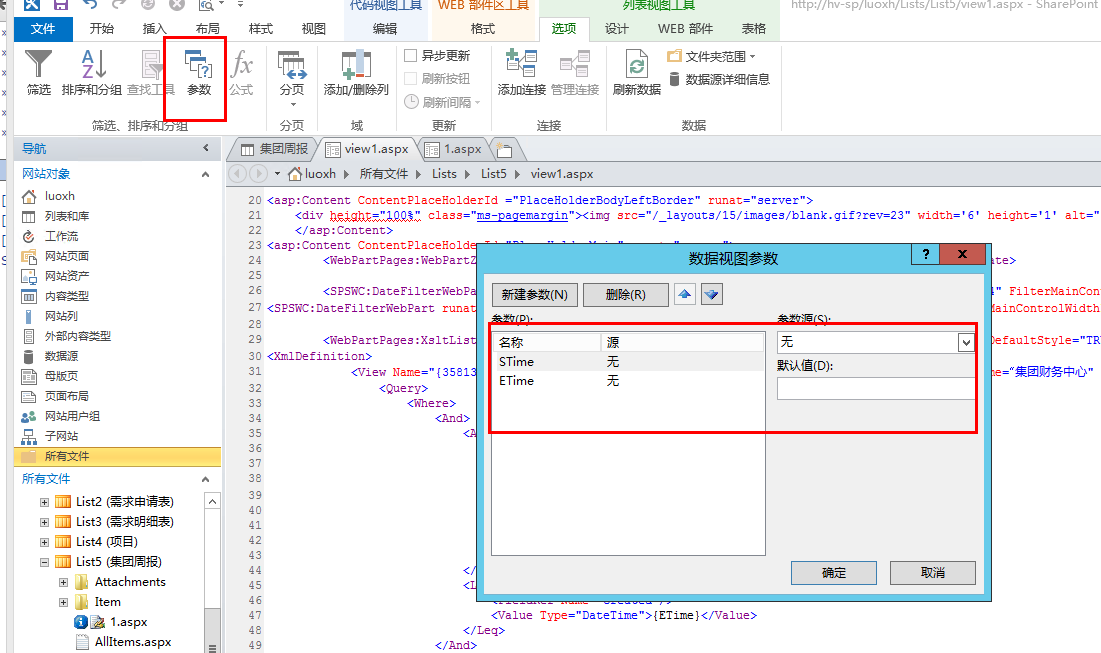Click the 确定 button in dialog

(x=833, y=573)
